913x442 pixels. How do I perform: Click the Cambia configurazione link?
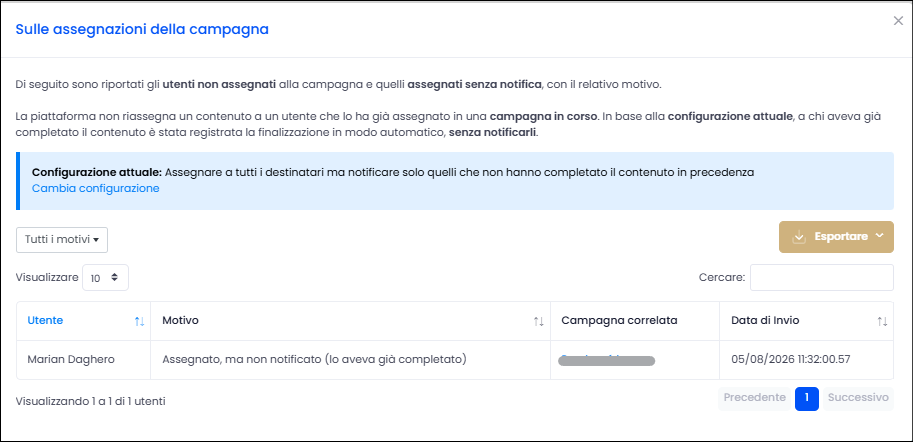click(x=95, y=188)
